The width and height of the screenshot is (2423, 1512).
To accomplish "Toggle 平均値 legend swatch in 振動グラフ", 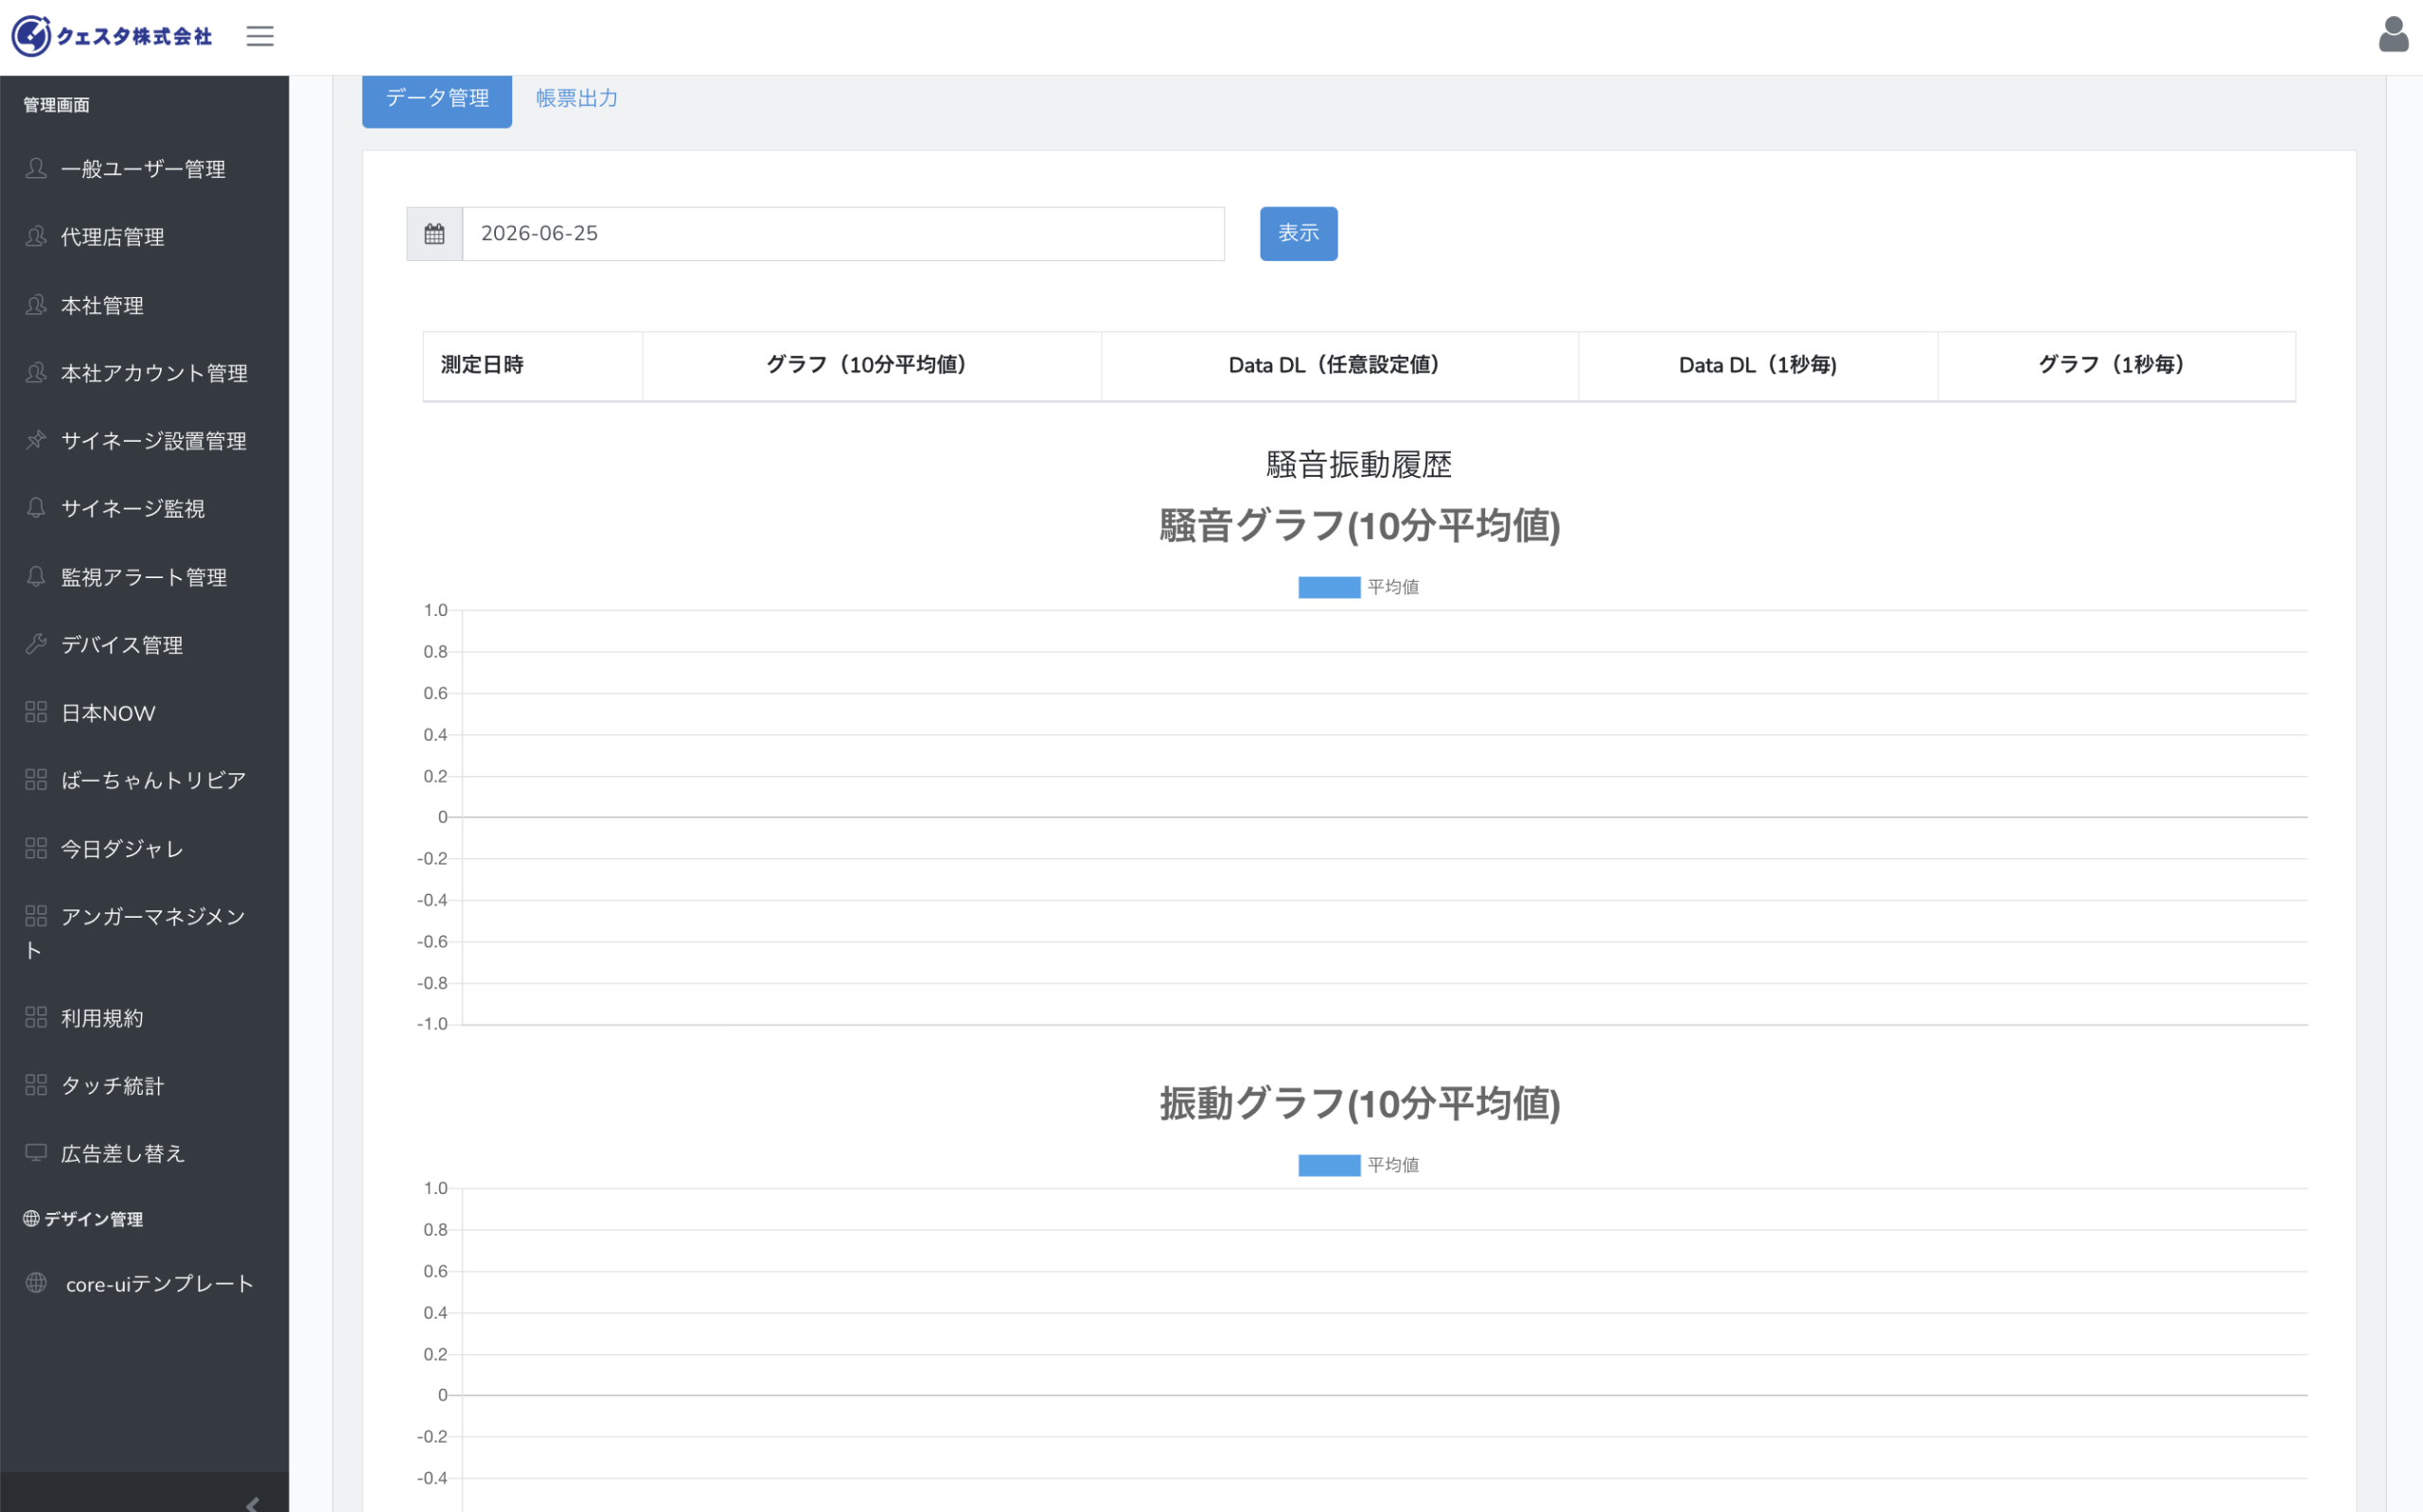I will (1329, 1165).
